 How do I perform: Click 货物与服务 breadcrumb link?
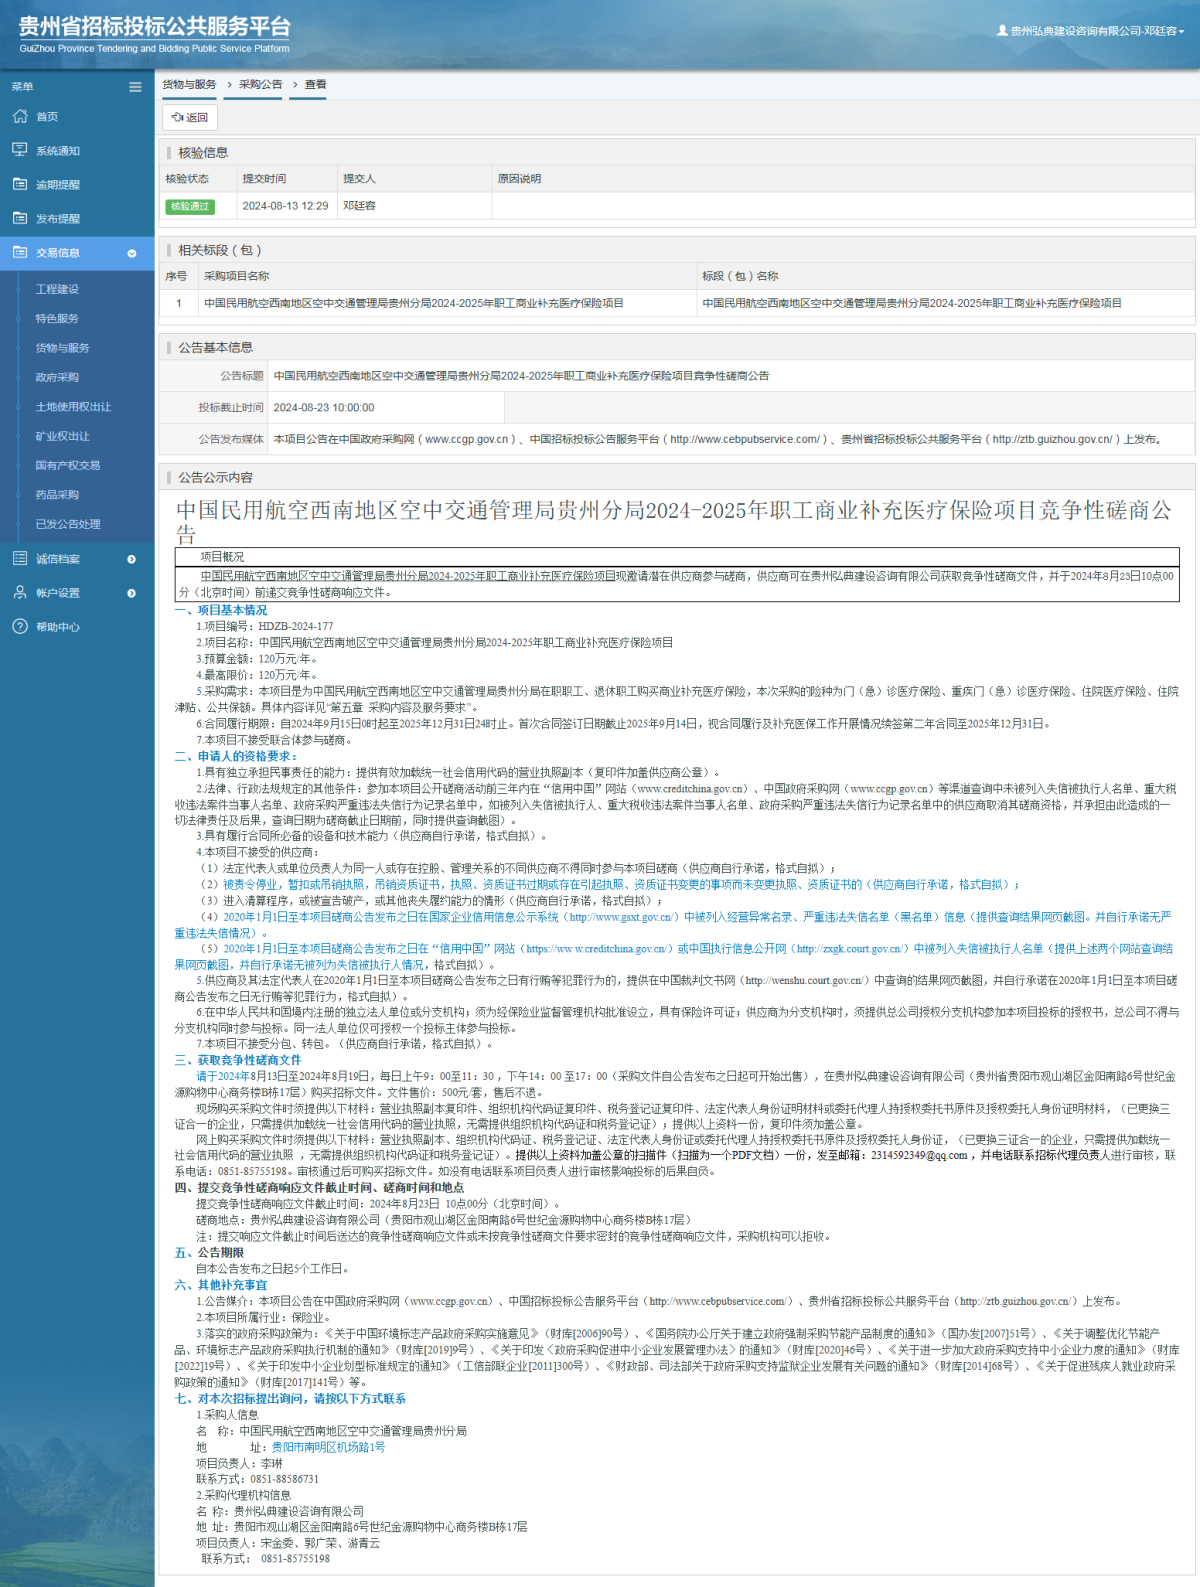click(x=189, y=85)
